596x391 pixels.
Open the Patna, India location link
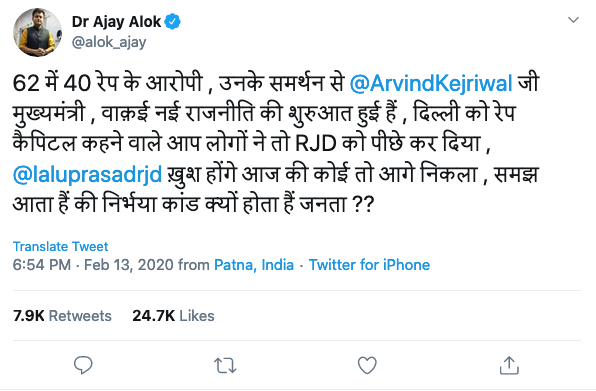pos(254,264)
